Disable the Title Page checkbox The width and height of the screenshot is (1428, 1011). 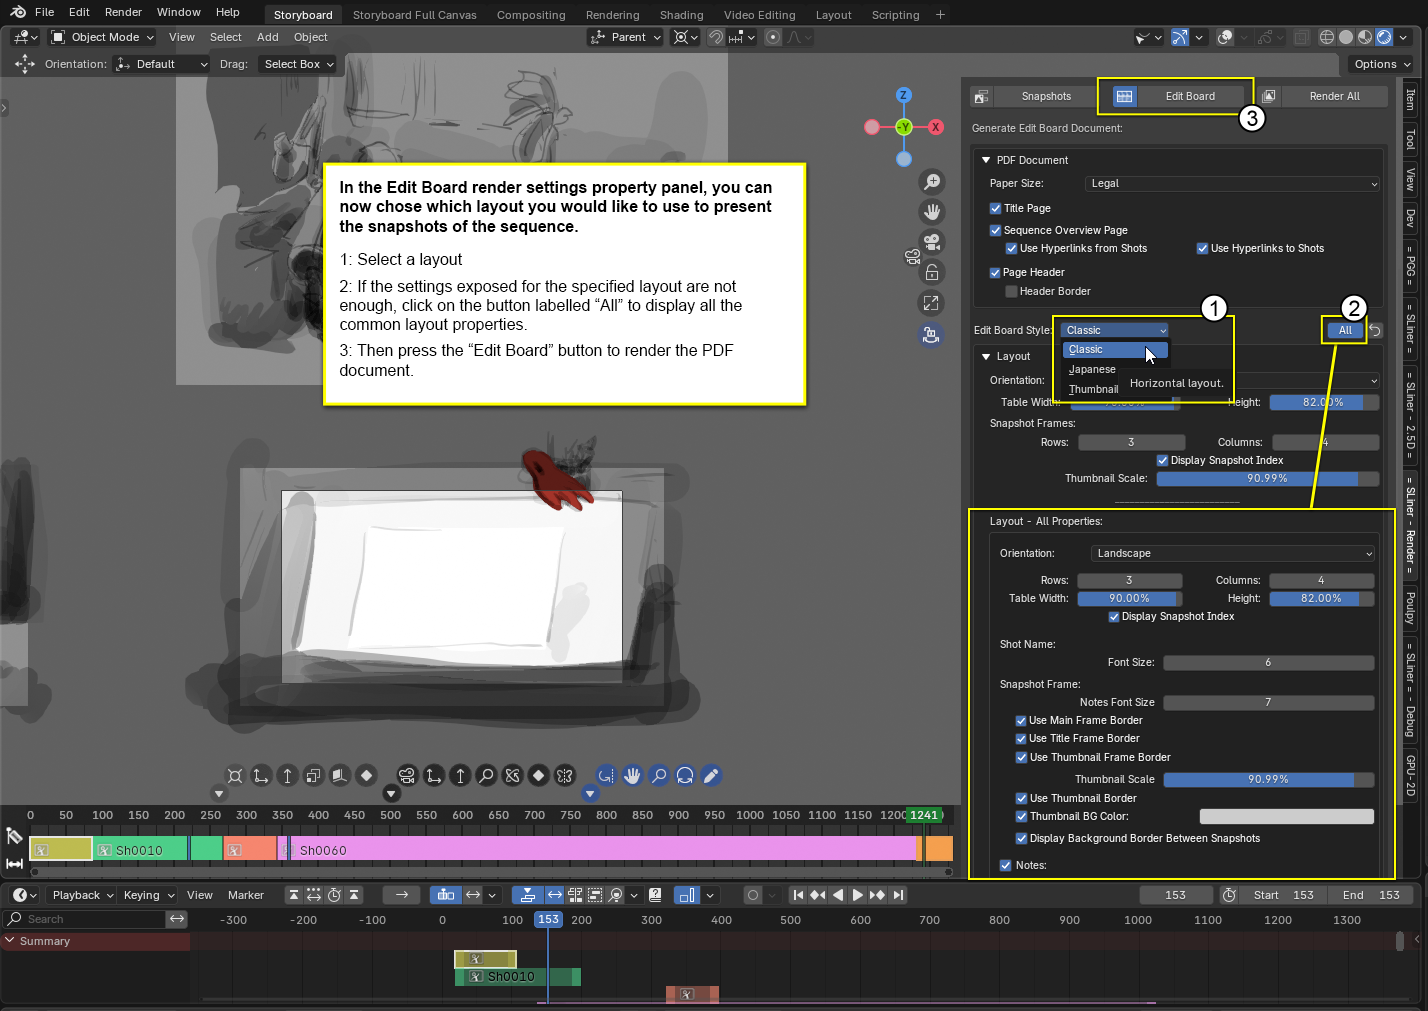(x=996, y=209)
